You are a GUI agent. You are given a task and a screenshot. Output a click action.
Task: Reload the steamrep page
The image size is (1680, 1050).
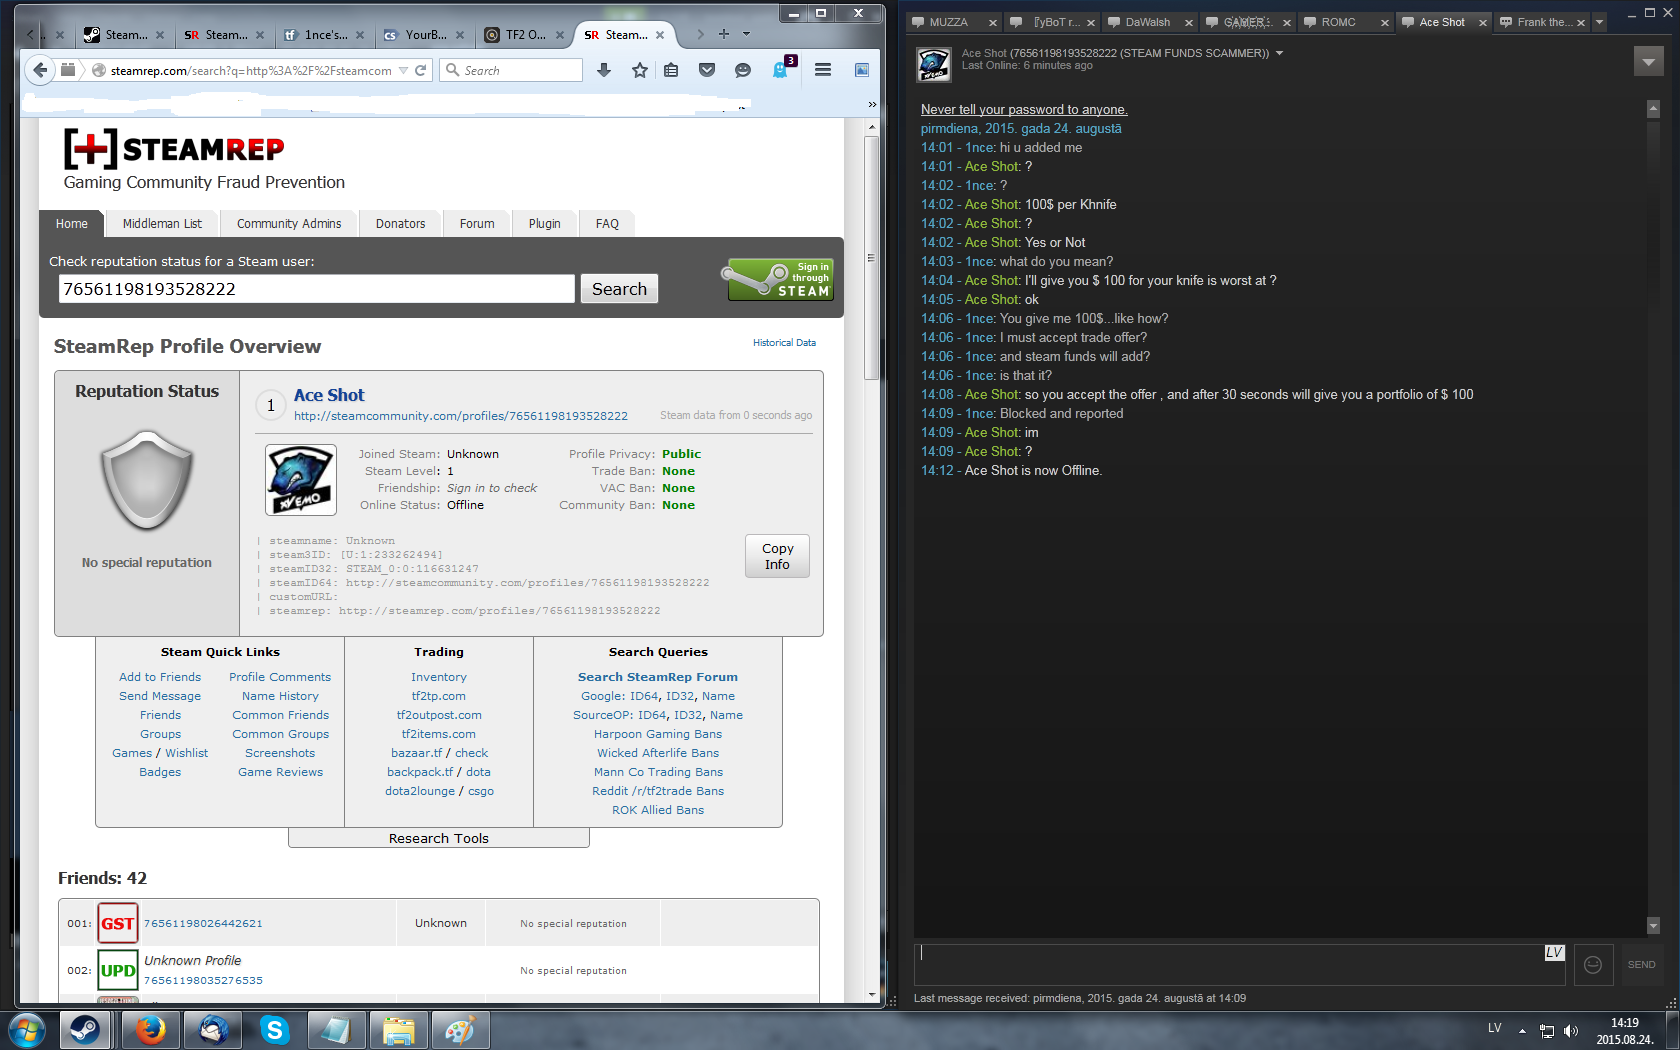[x=421, y=70]
